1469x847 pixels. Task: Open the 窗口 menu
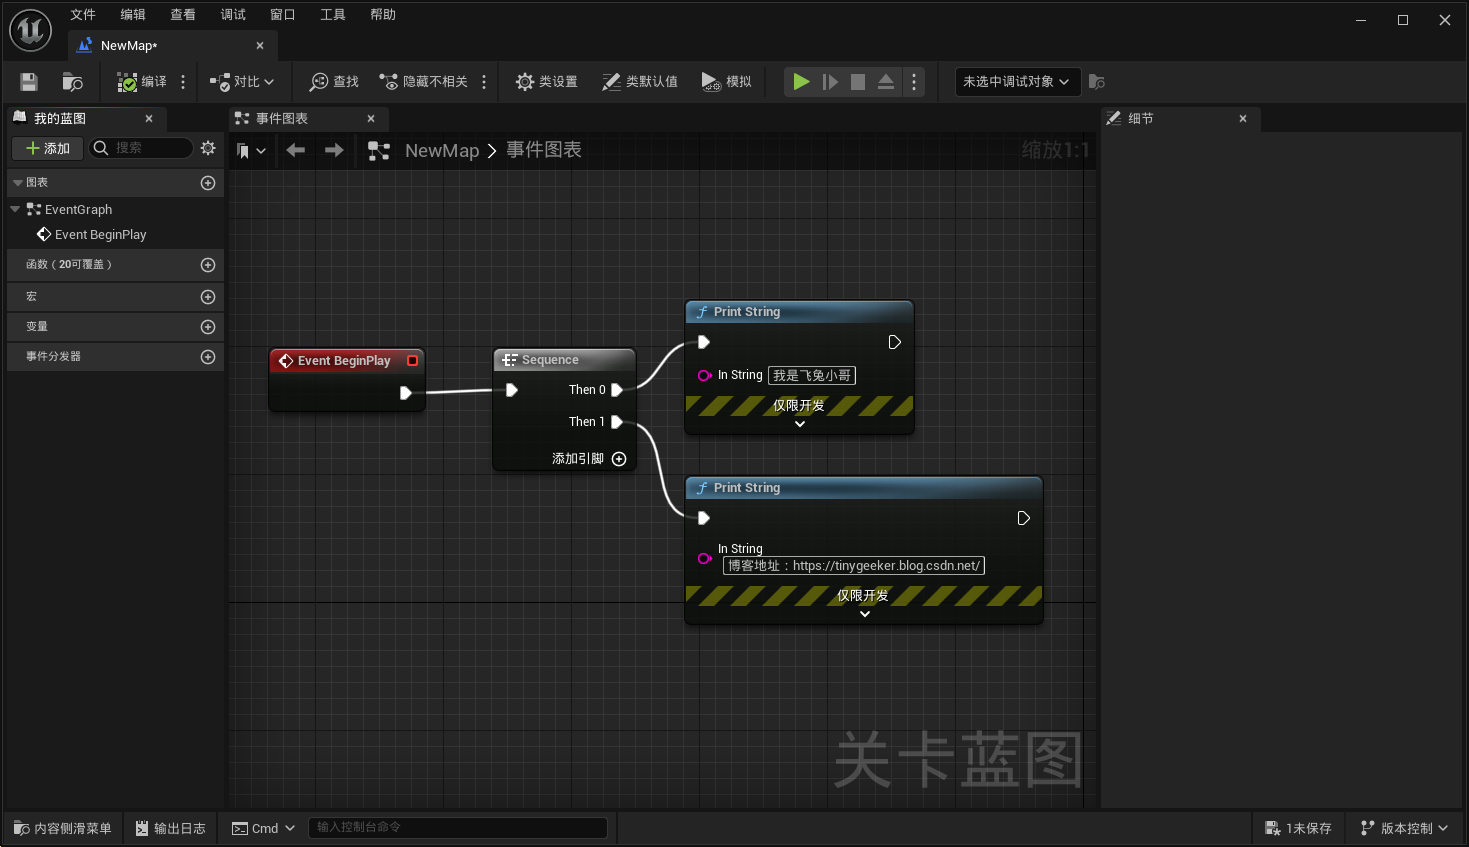tap(283, 15)
